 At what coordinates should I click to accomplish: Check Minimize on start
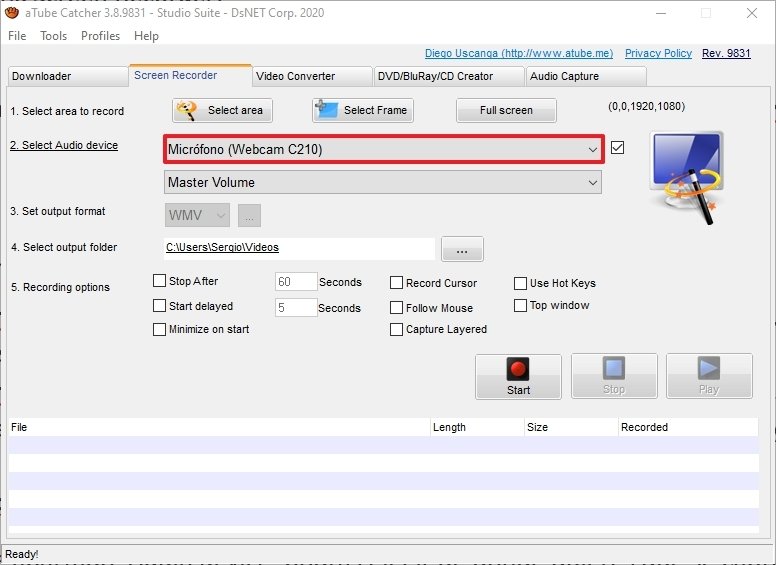click(x=159, y=330)
